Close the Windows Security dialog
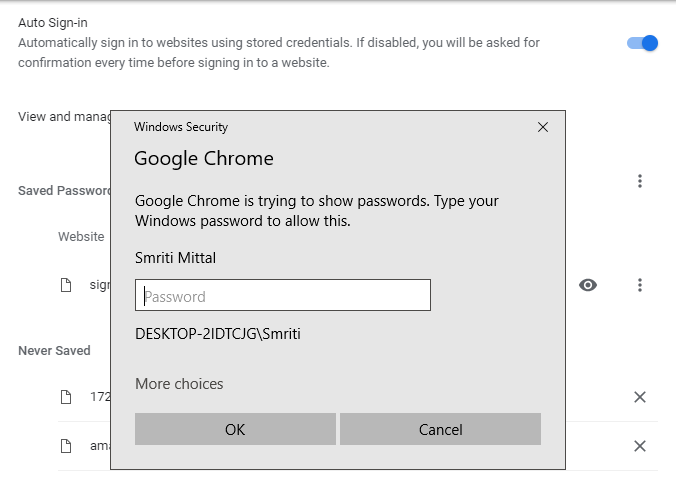The width and height of the screenshot is (676, 486). click(543, 127)
